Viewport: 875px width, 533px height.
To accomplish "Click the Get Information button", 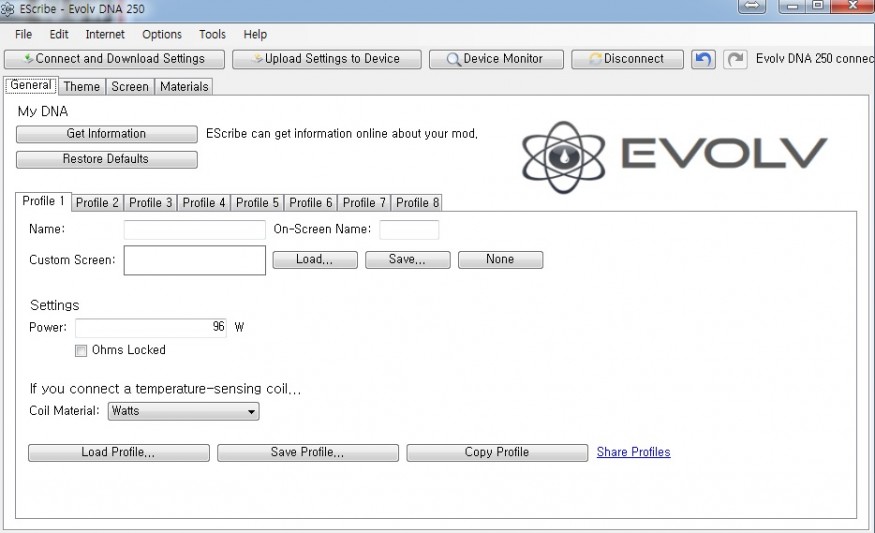I will point(107,134).
